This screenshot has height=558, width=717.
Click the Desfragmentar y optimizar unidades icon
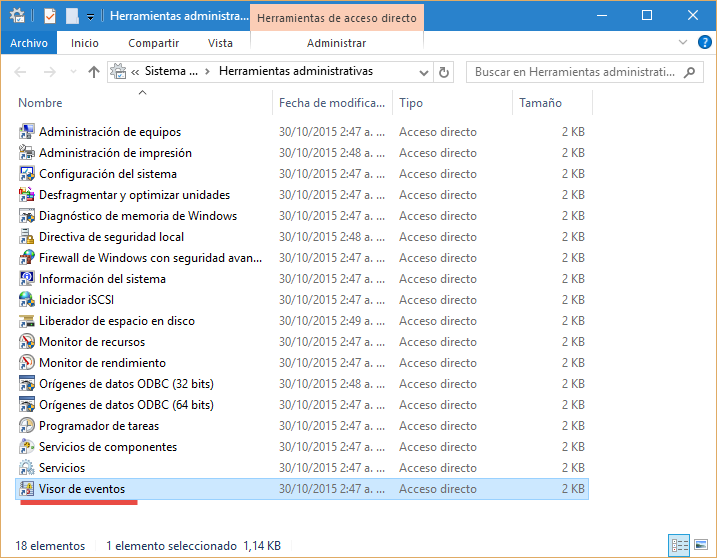point(27,195)
